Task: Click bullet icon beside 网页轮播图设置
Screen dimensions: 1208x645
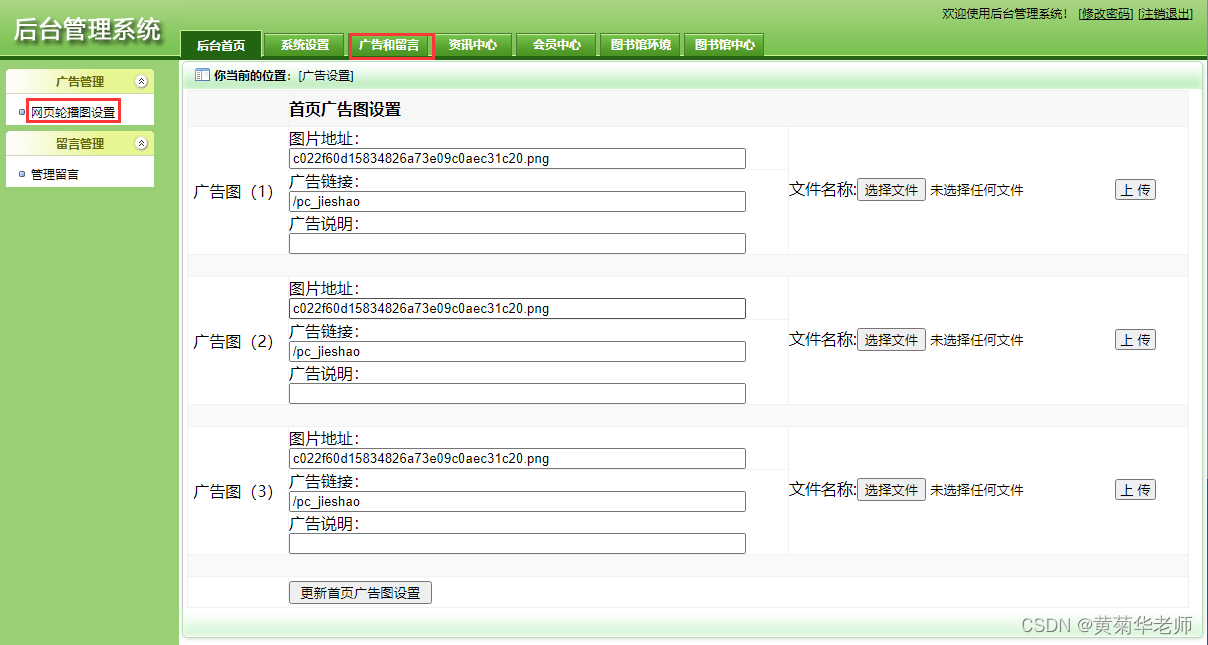Action: pos(22,112)
